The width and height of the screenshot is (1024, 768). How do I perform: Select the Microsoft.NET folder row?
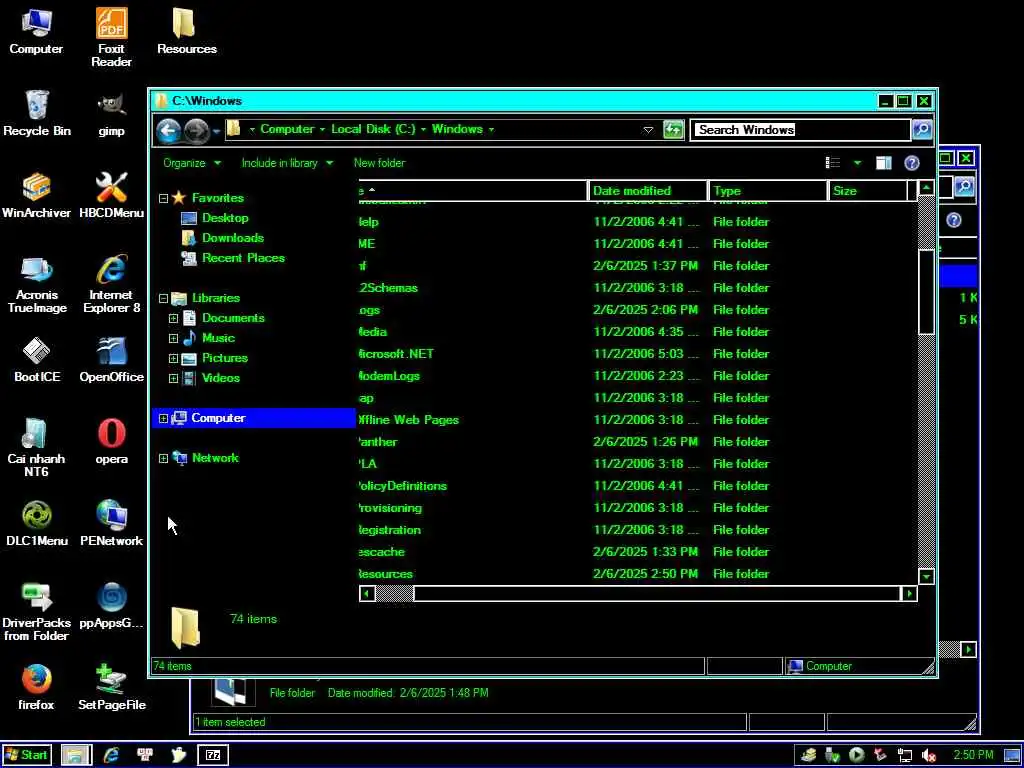[x=637, y=354]
